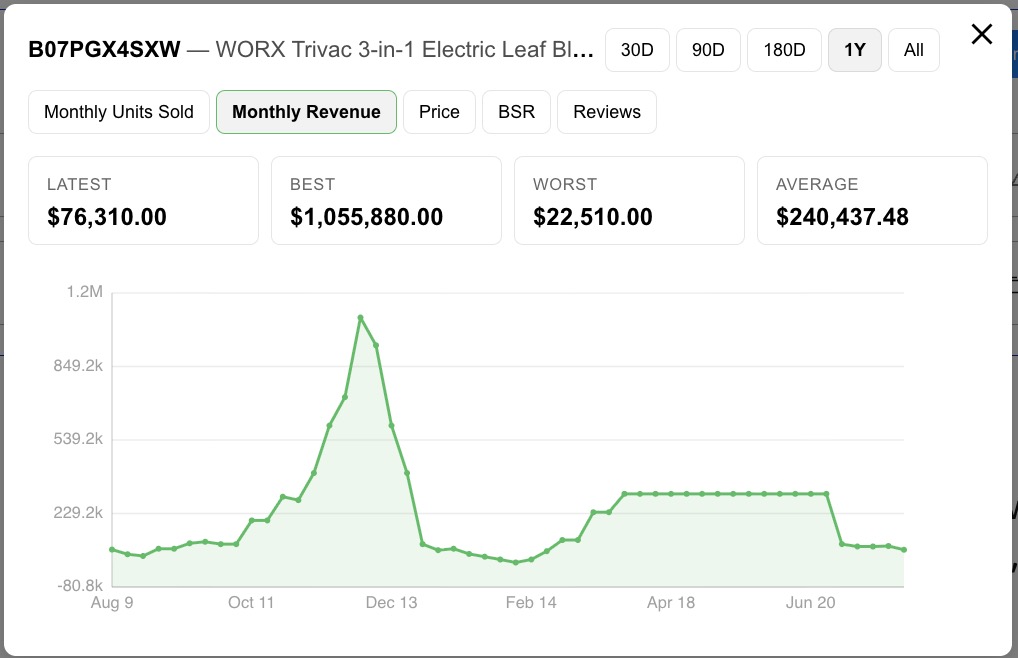This screenshot has width=1018, height=658.
Task: Click the Apr 18 x-axis label
Action: 671,603
